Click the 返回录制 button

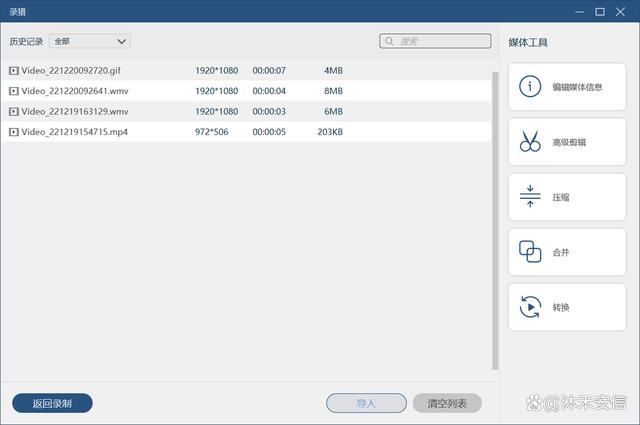pyautogui.click(x=52, y=403)
